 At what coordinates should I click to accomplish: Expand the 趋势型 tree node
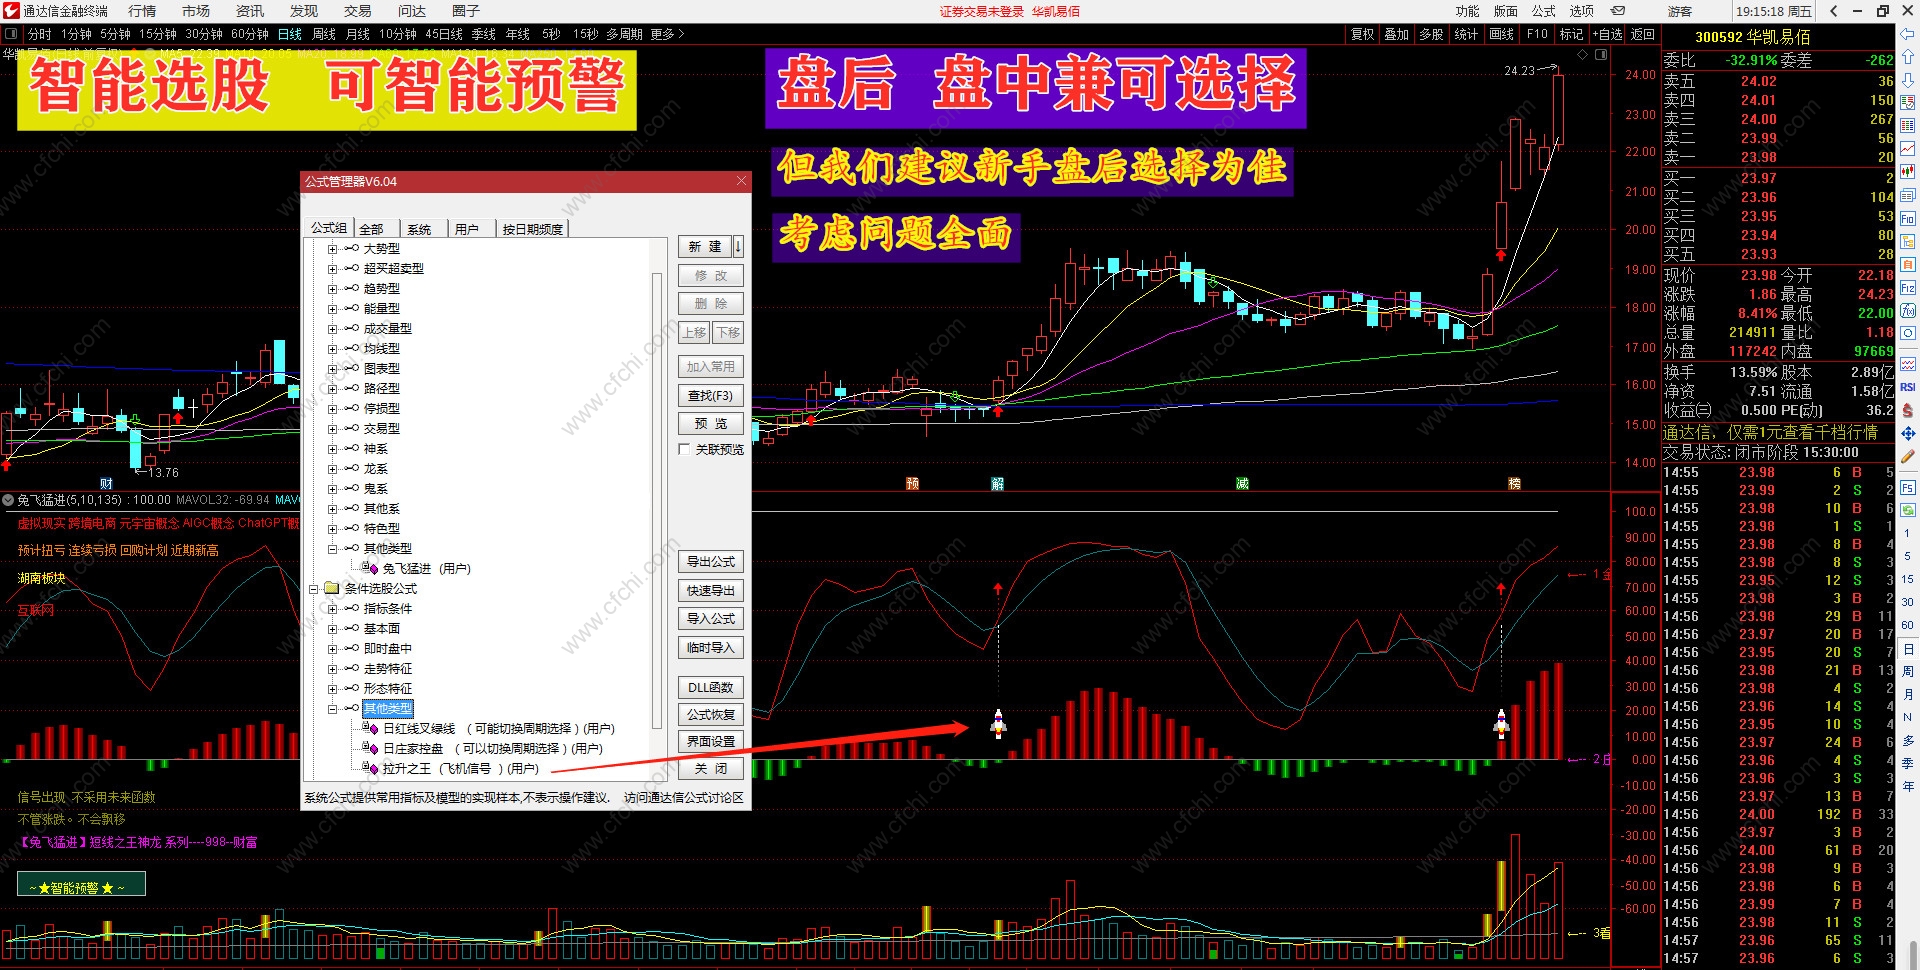click(x=332, y=289)
